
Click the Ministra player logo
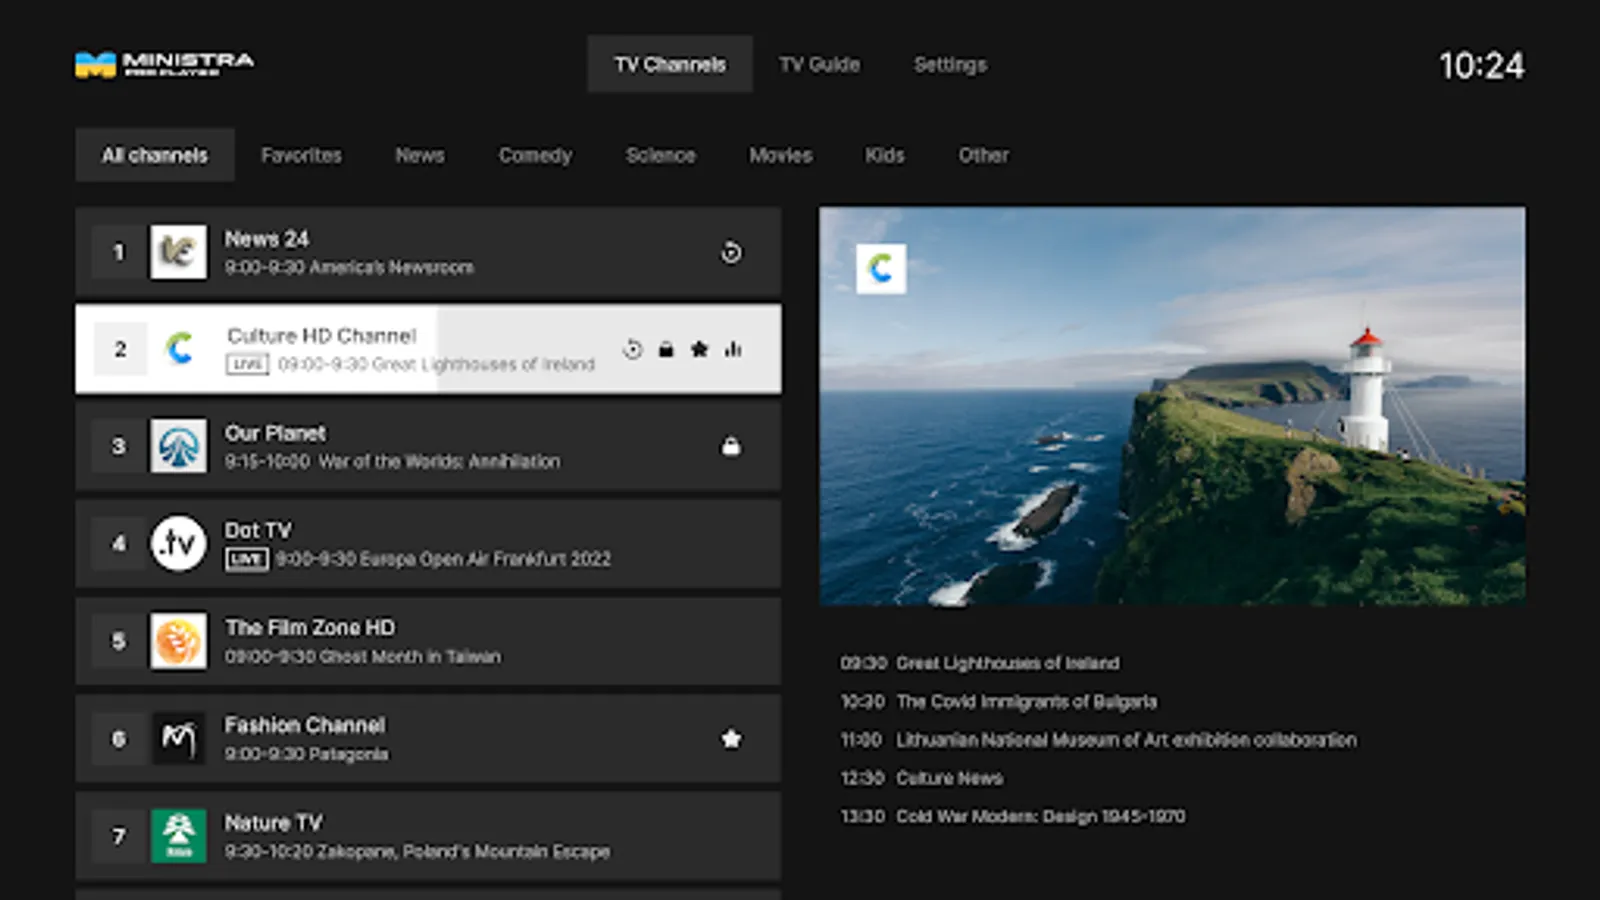point(165,65)
